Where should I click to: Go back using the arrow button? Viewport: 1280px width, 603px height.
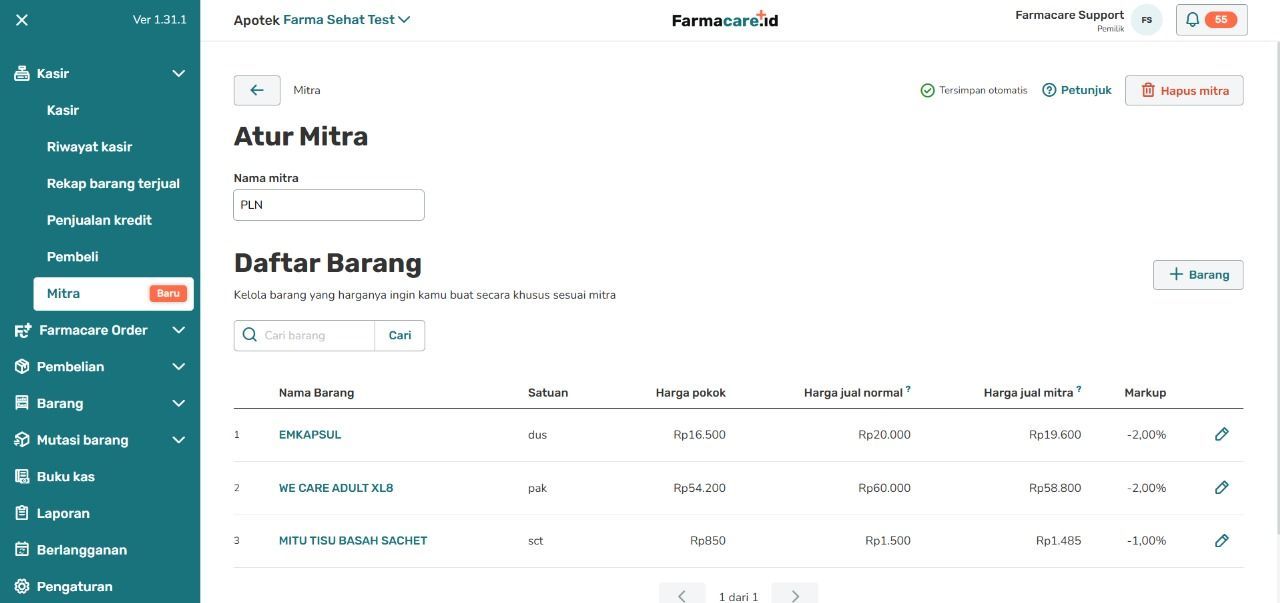257,90
